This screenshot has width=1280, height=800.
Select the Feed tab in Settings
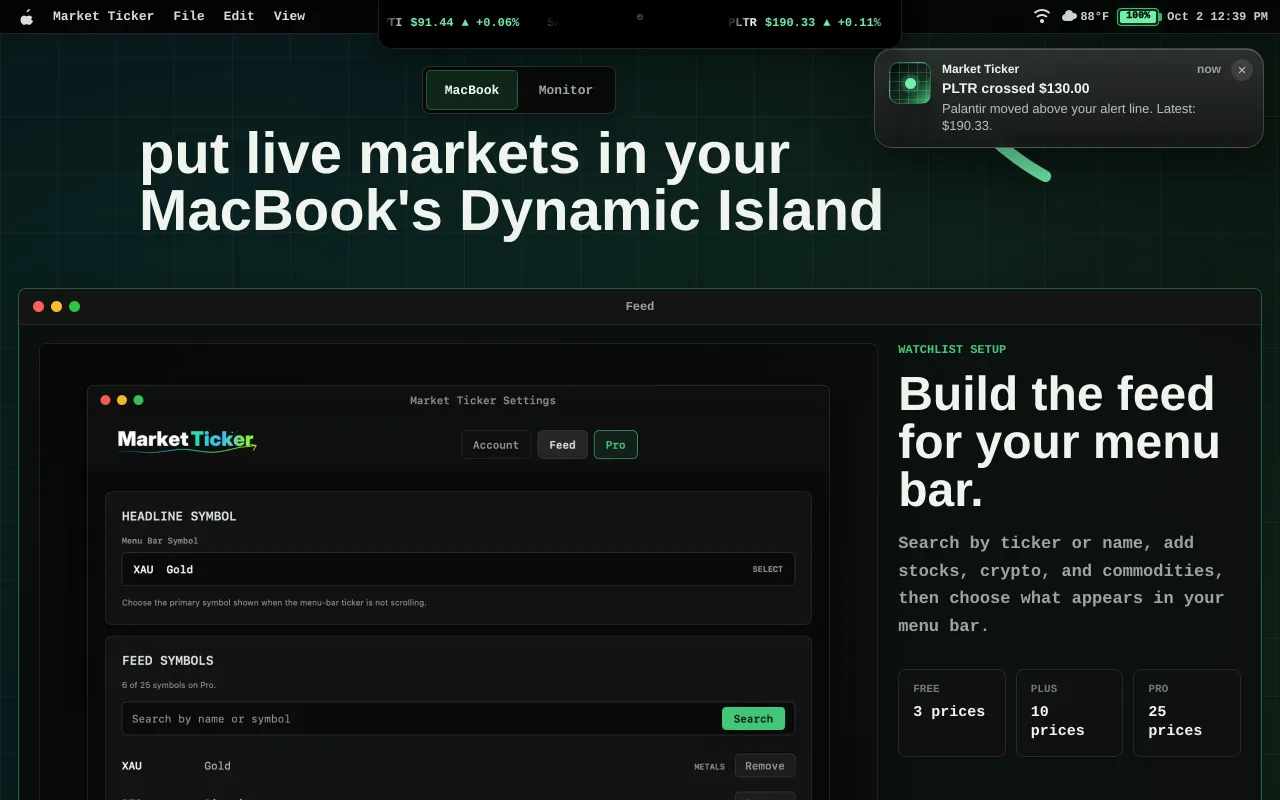(562, 445)
